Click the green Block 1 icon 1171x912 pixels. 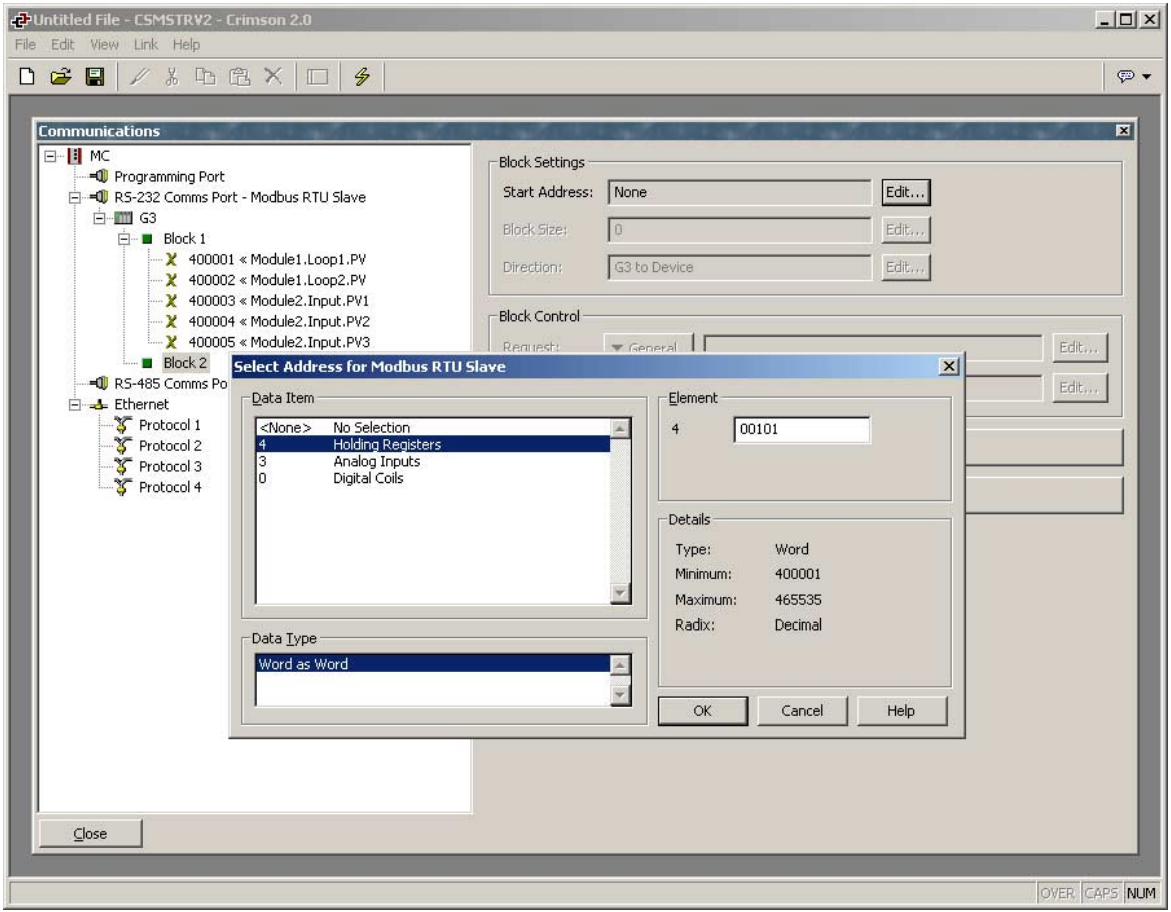tap(147, 239)
